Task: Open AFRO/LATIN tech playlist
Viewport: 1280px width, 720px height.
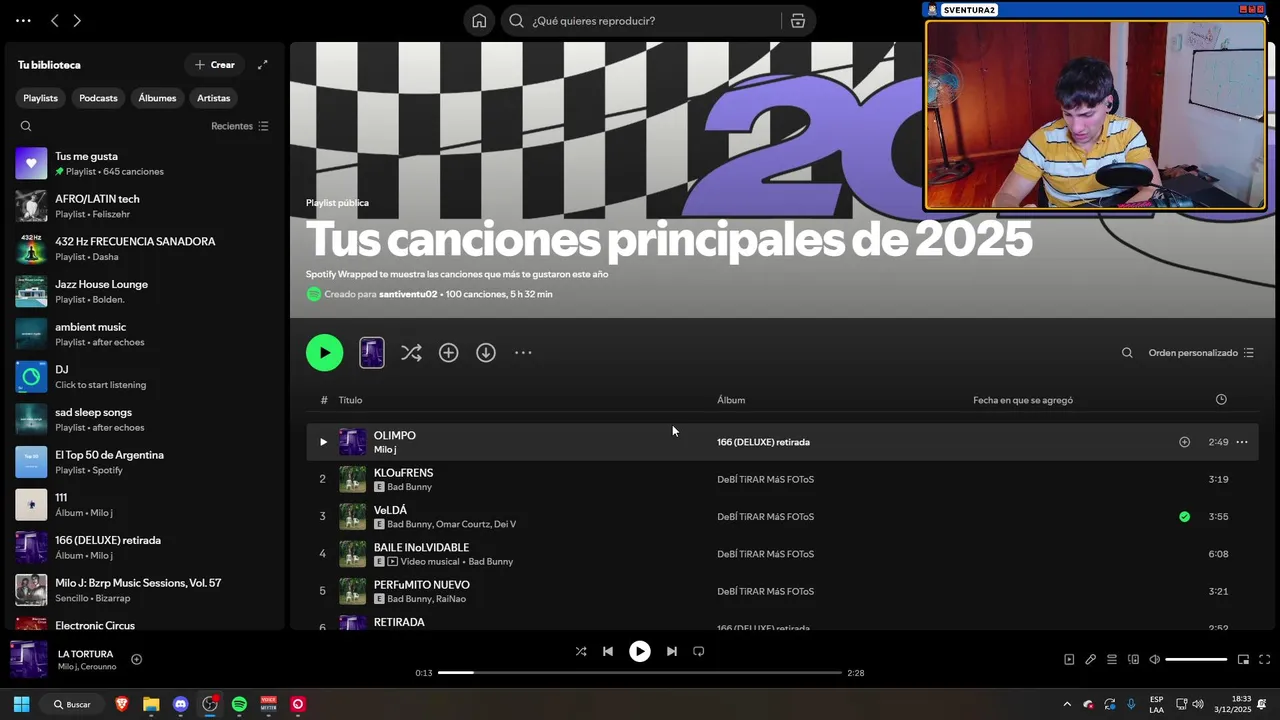Action: (145, 206)
